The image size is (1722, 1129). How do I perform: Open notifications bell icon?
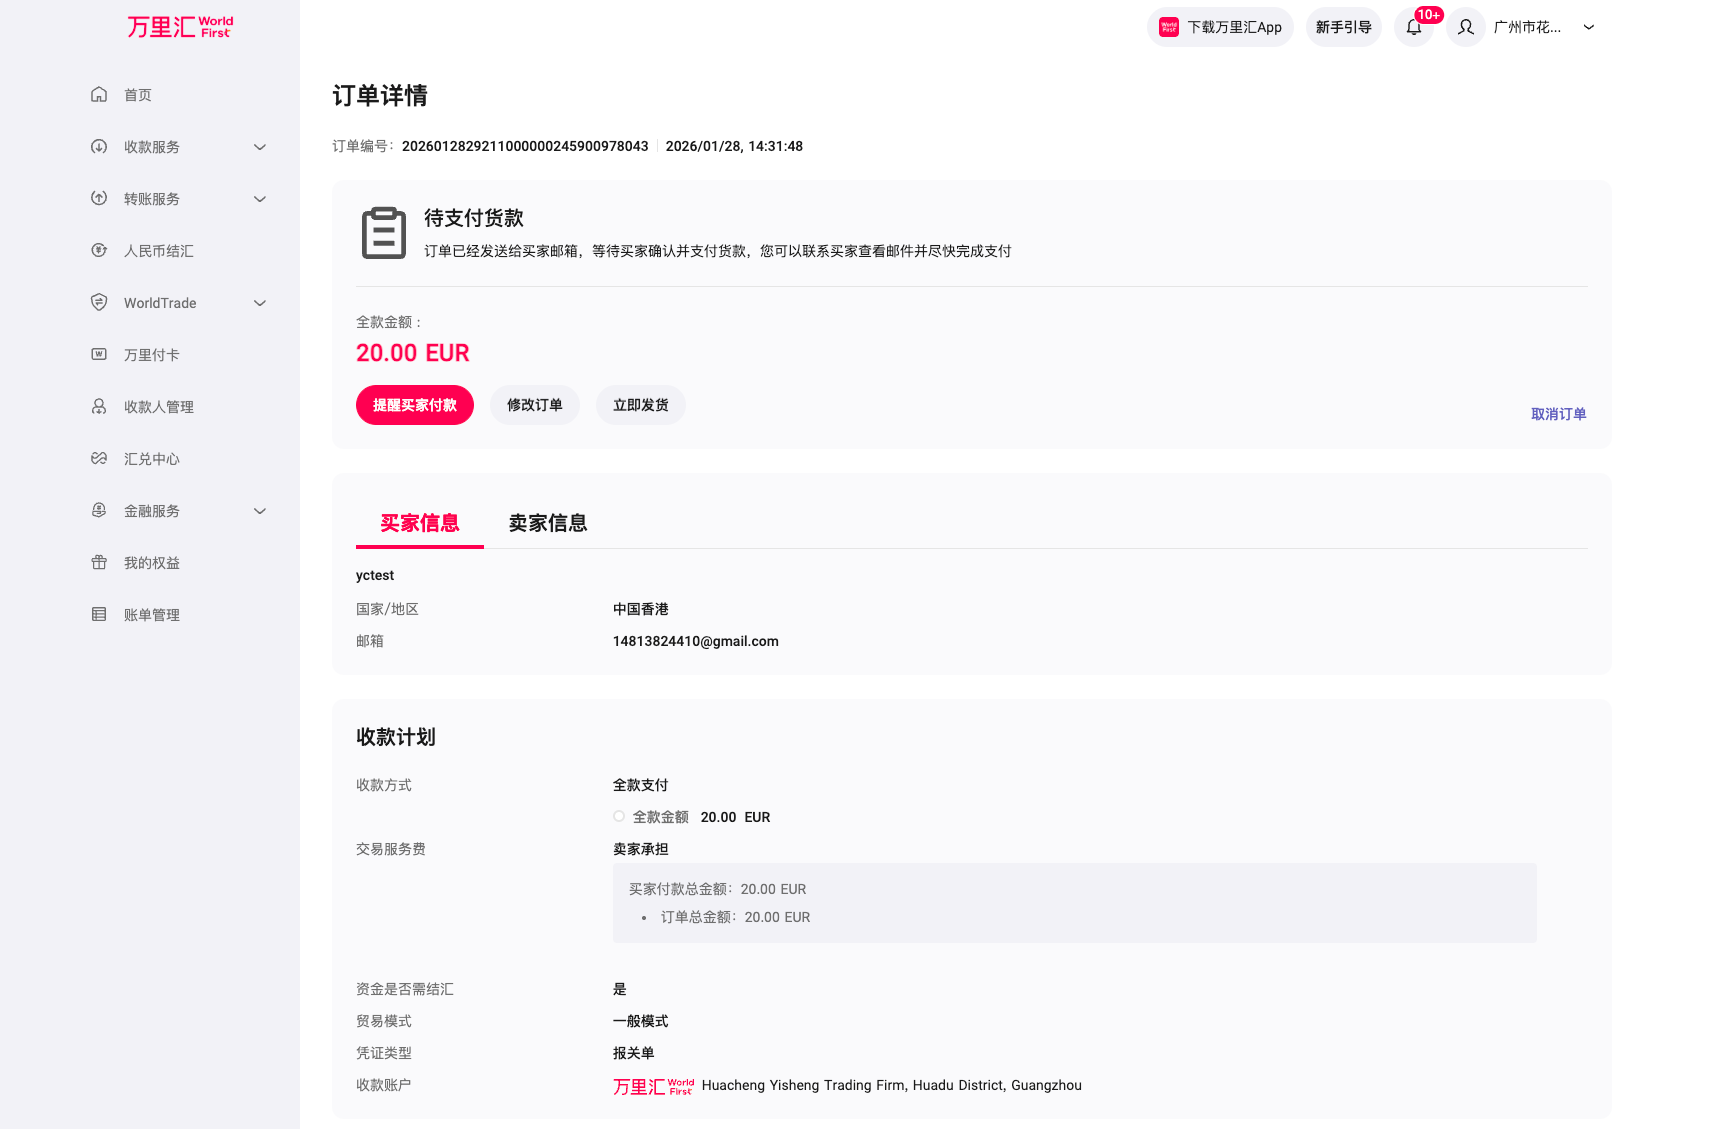pos(1413,28)
